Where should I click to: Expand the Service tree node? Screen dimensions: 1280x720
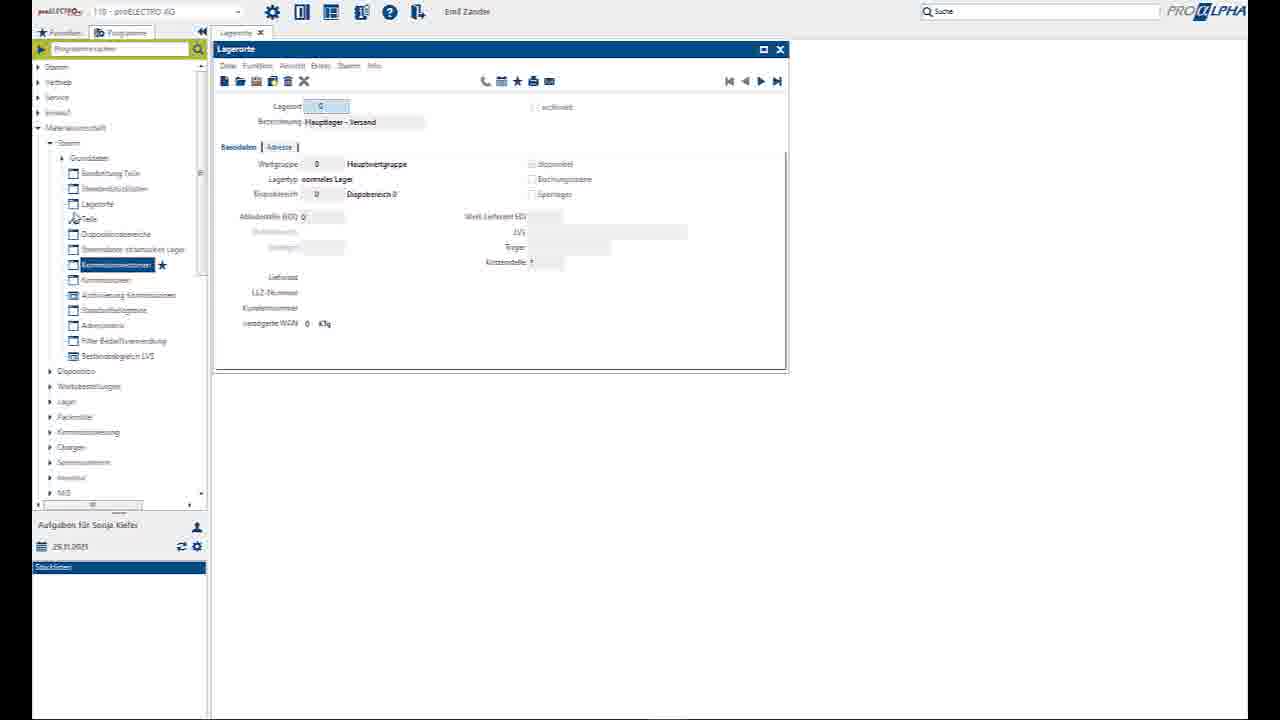38,98
